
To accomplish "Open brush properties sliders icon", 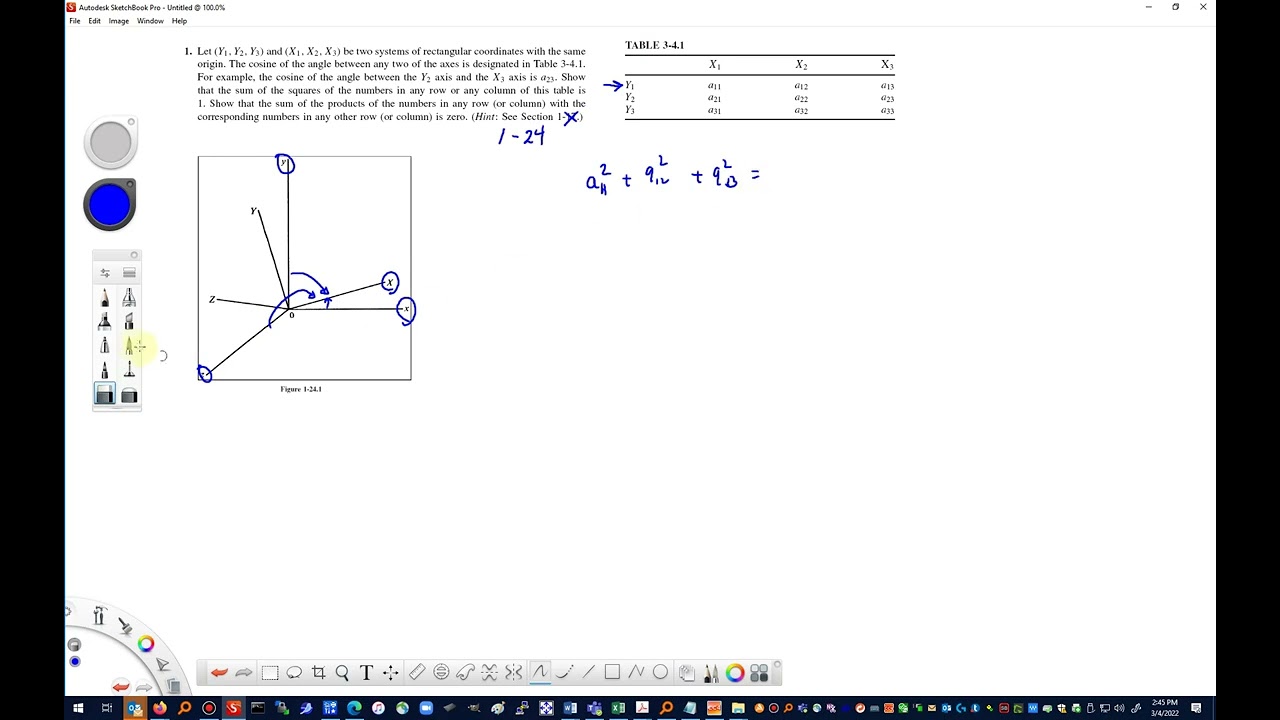I will click(x=105, y=272).
